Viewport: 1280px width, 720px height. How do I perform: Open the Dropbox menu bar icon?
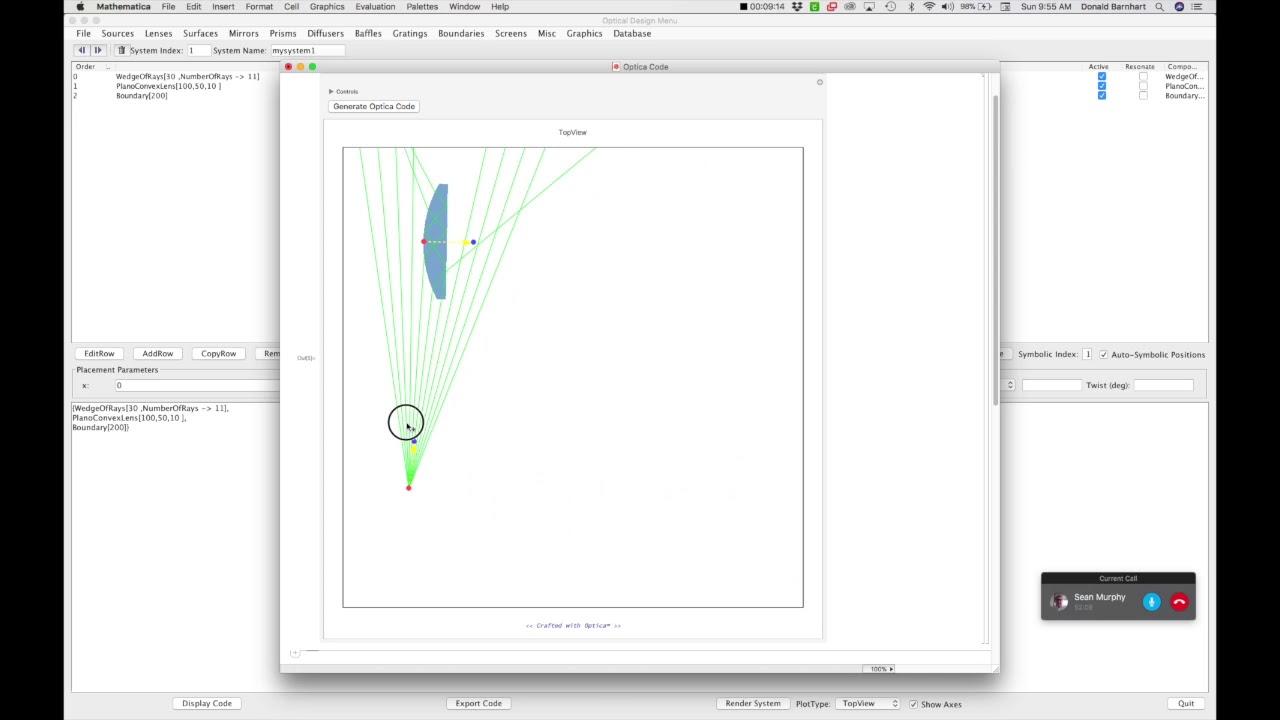click(x=797, y=7)
